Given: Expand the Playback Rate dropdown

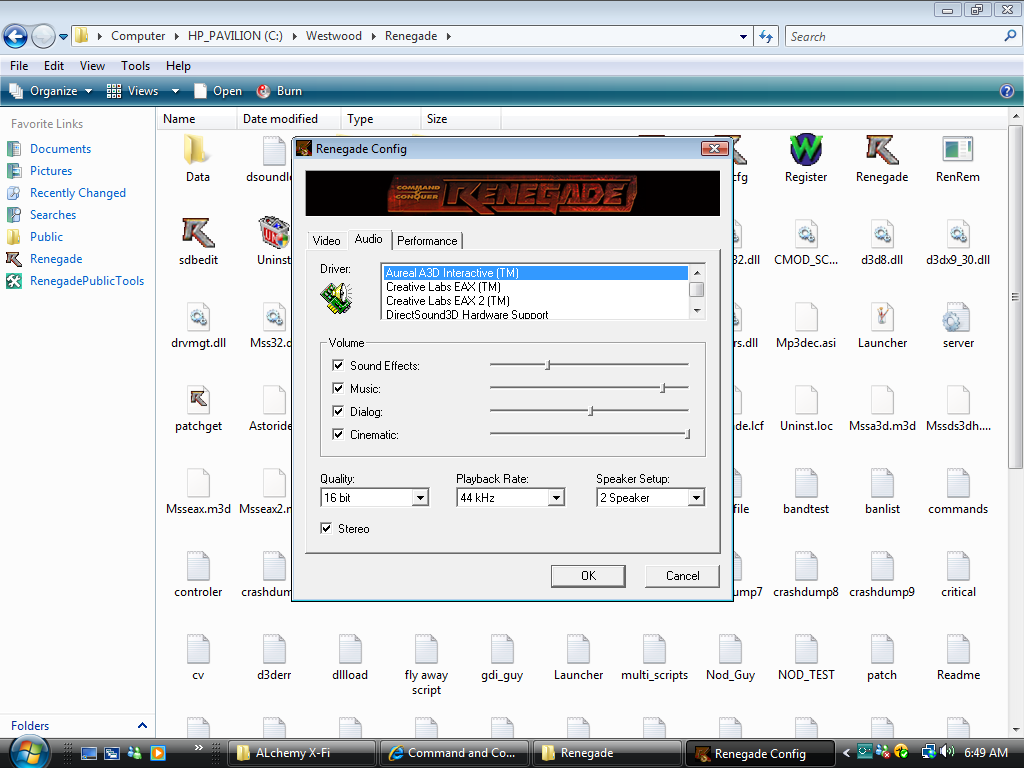Looking at the screenshot, I should [556, 498].
